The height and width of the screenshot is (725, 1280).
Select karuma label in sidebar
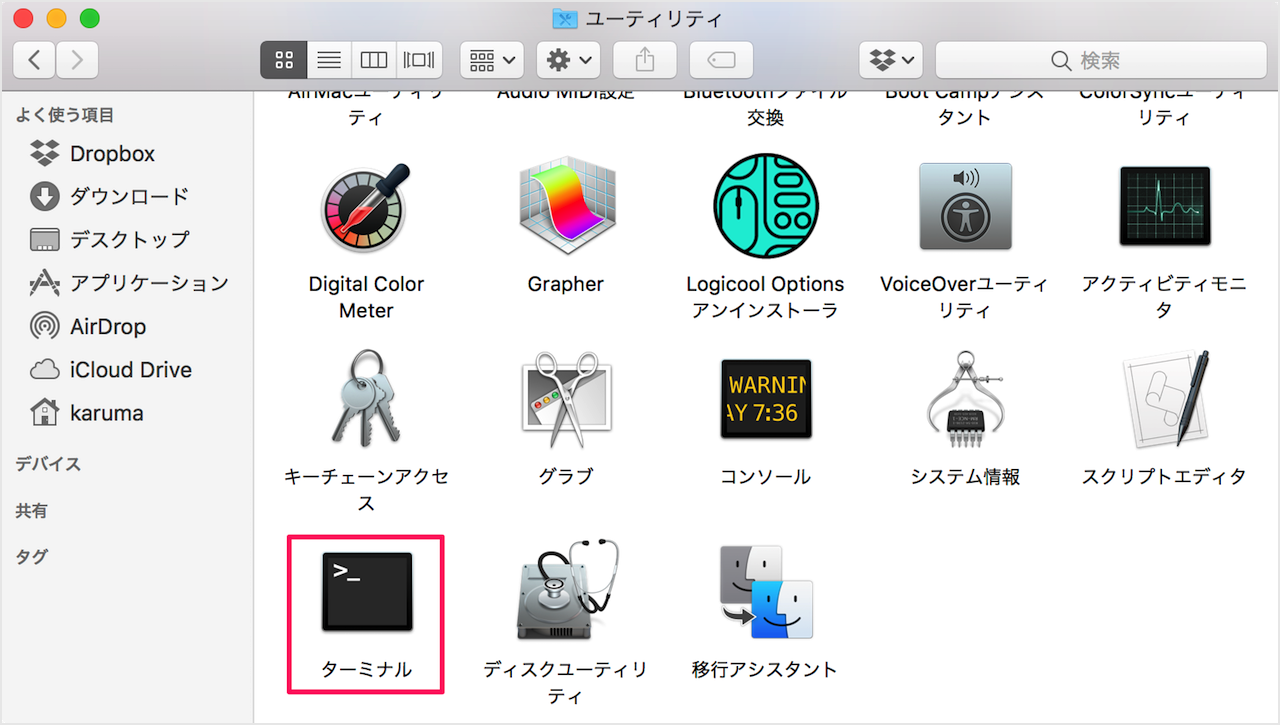106,412
